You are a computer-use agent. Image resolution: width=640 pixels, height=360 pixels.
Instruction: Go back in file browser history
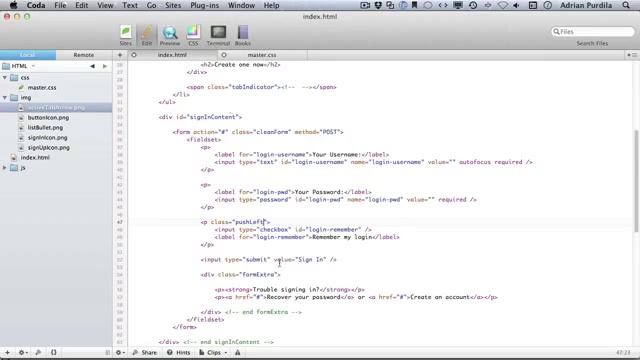pos(93,66)
